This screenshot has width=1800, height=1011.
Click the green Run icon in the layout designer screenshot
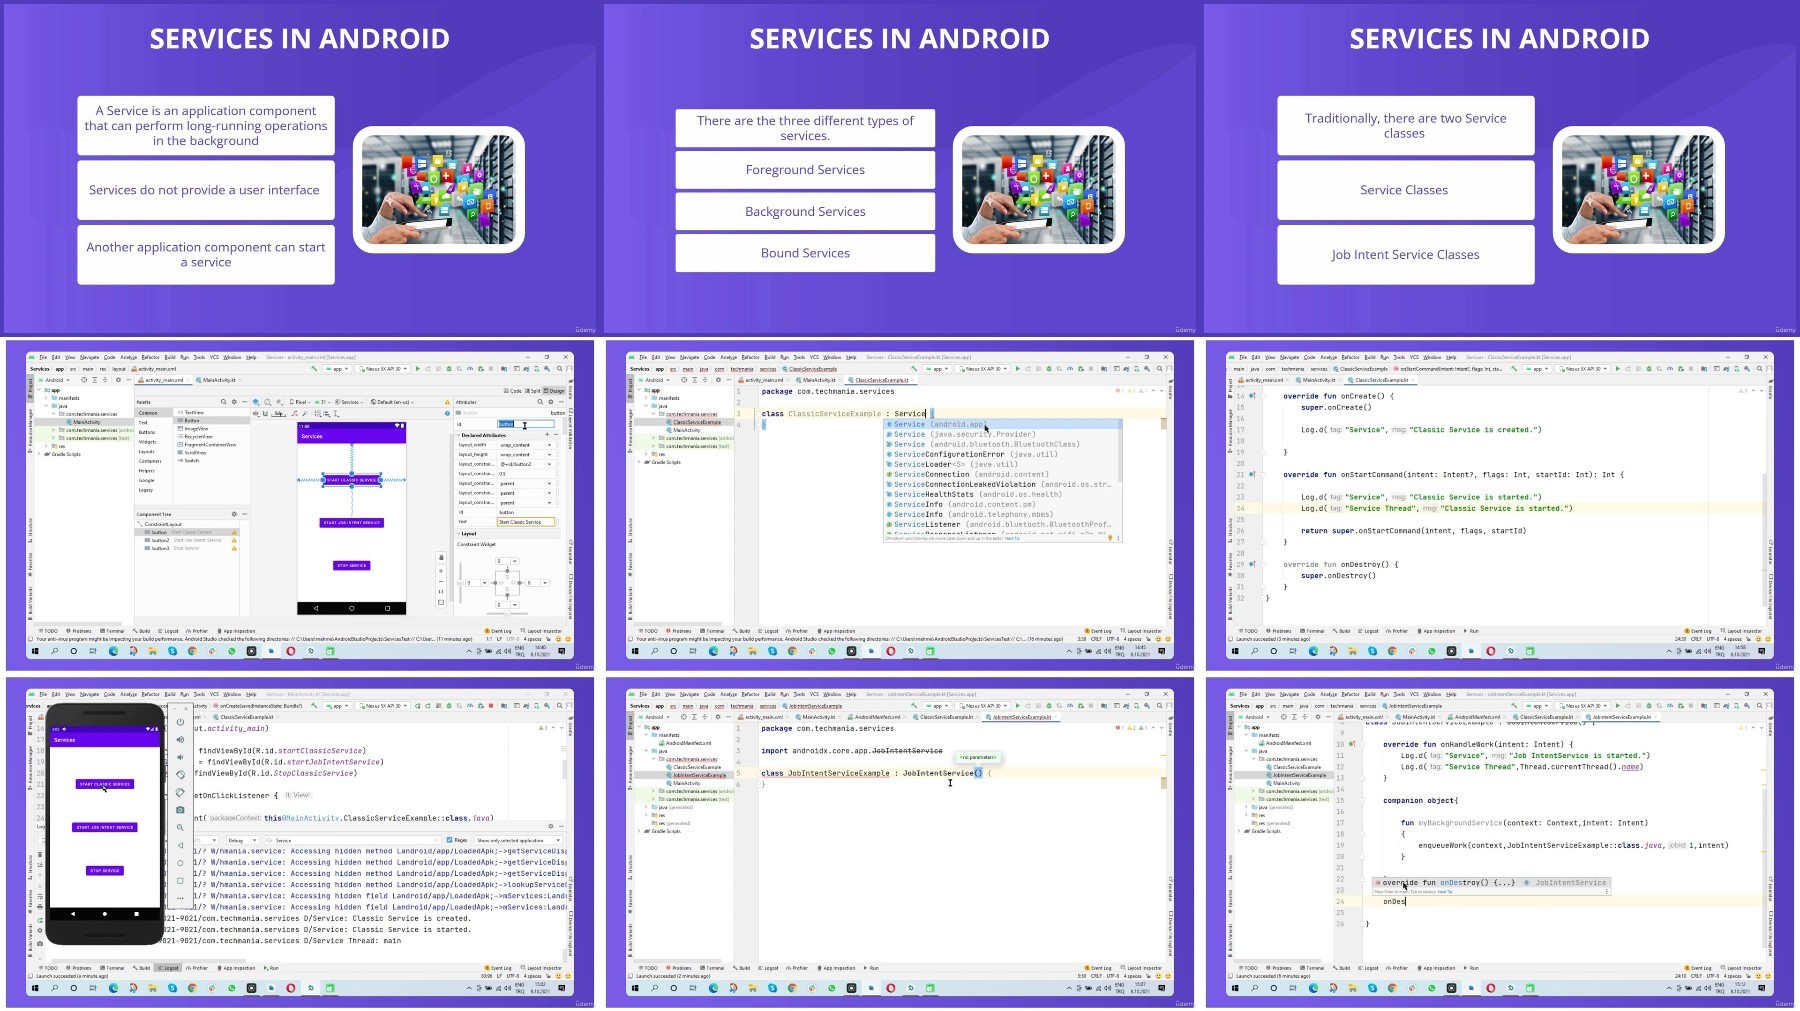(418, 369)
